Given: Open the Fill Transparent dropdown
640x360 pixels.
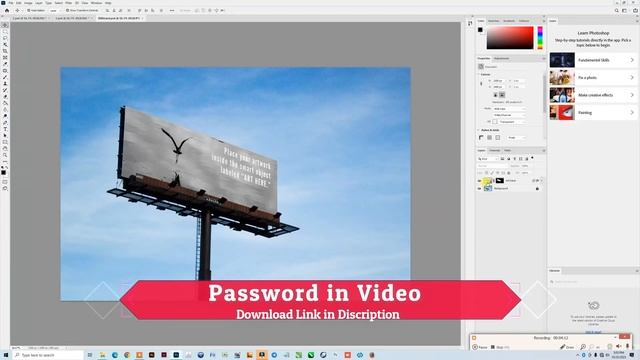Looking at the screenshot, I should (x=512, y=122).
